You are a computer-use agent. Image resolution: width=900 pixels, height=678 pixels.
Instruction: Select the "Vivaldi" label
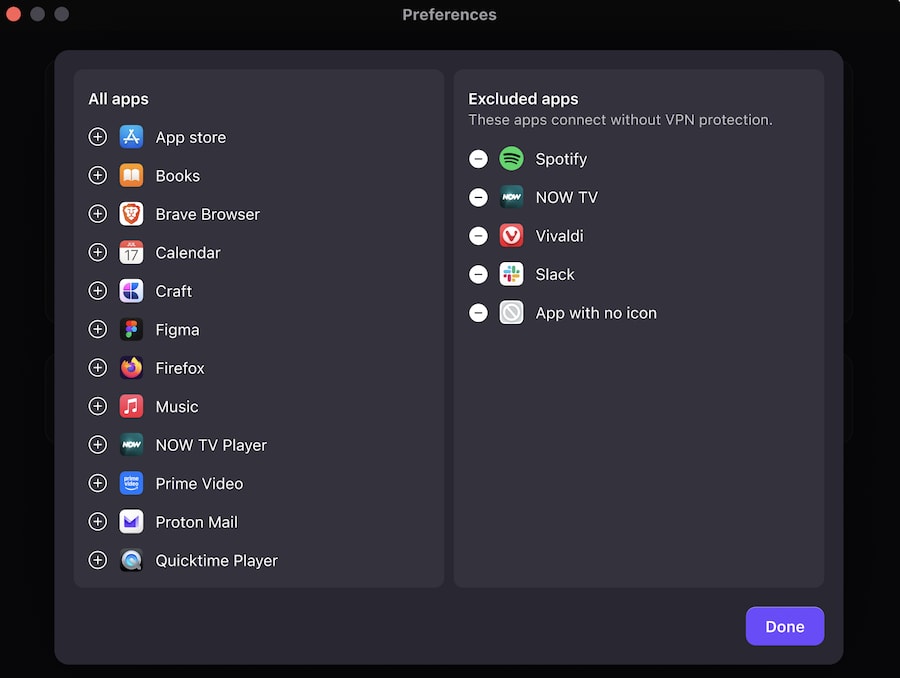pos(560,236)
